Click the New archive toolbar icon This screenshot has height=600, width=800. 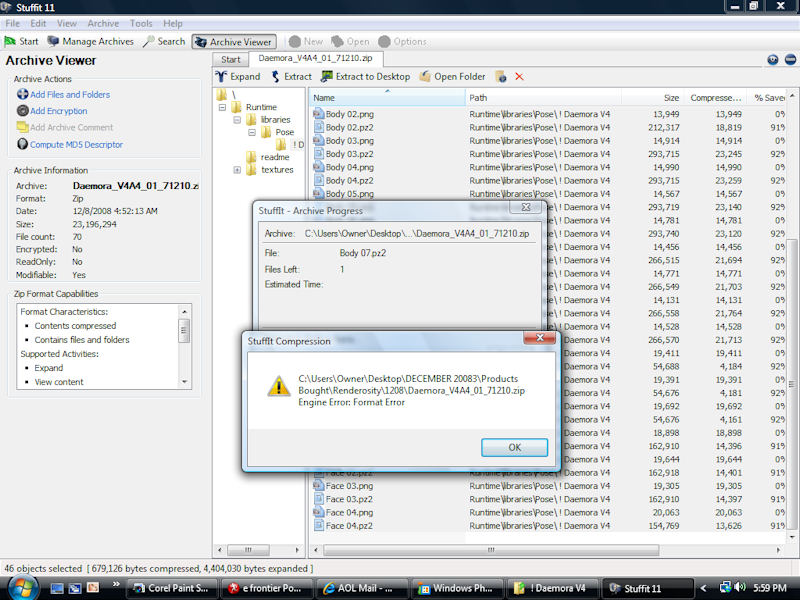(x=306, y=41)
